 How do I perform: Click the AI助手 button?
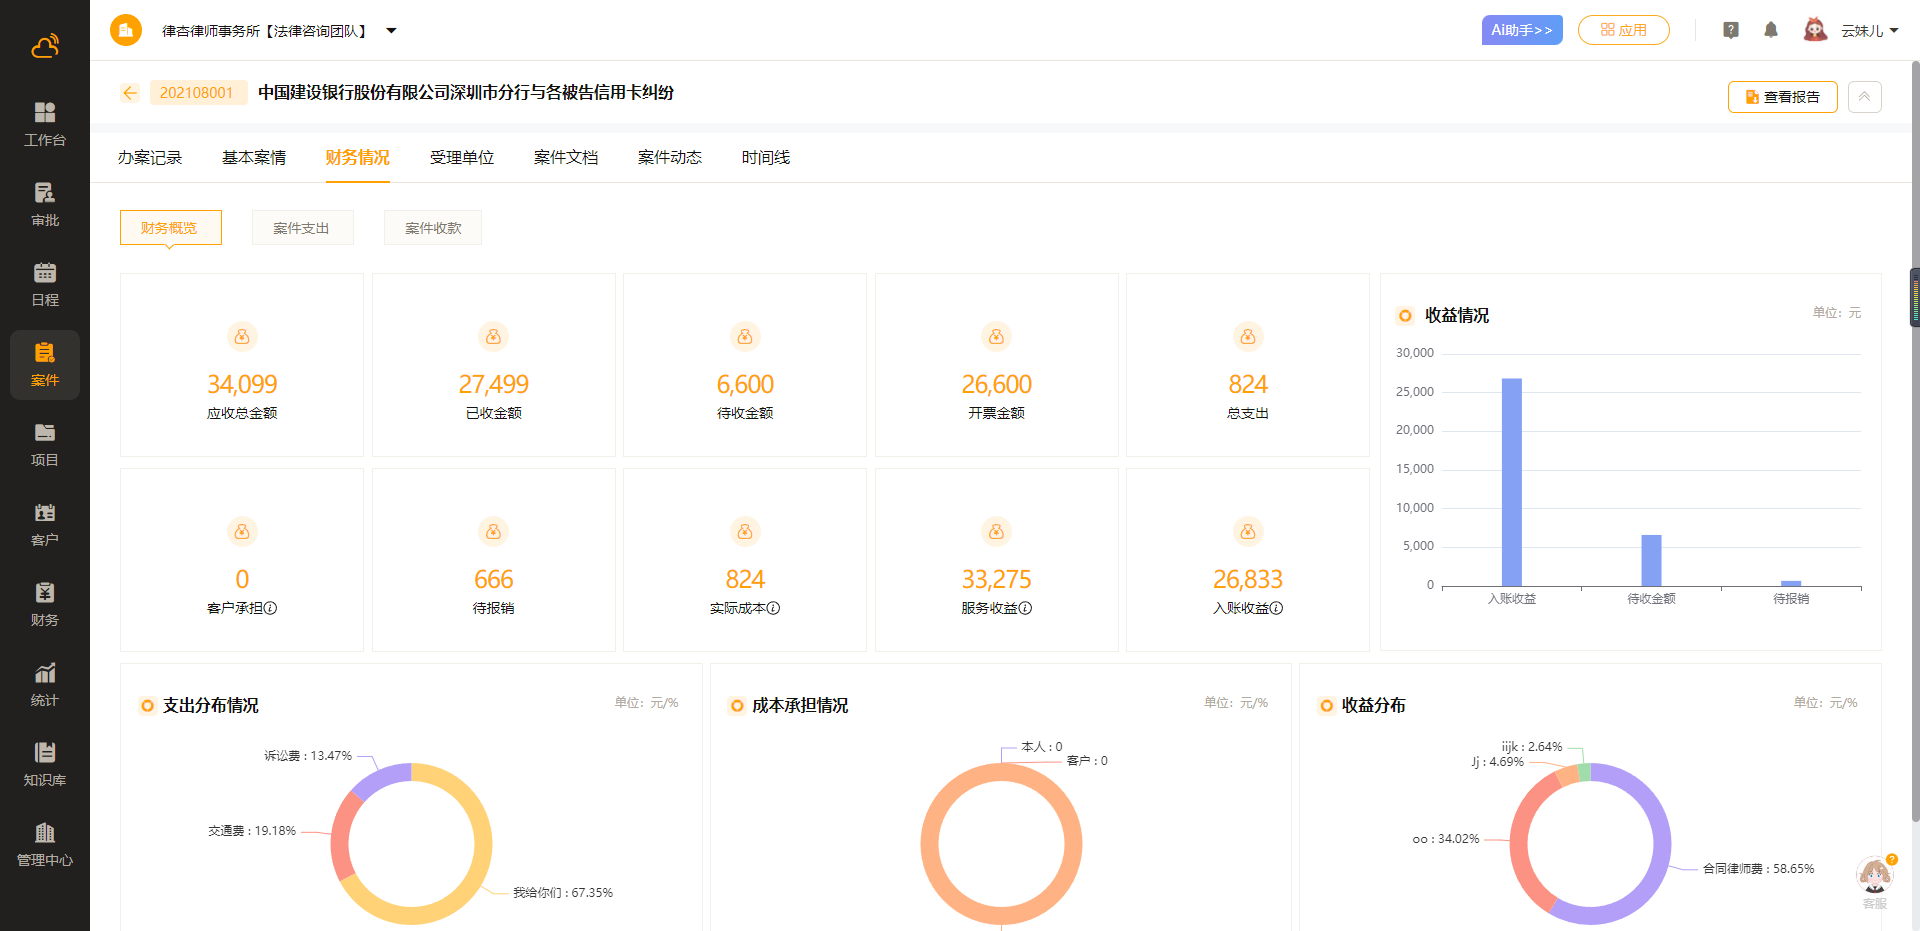(x=1521, y=30)
